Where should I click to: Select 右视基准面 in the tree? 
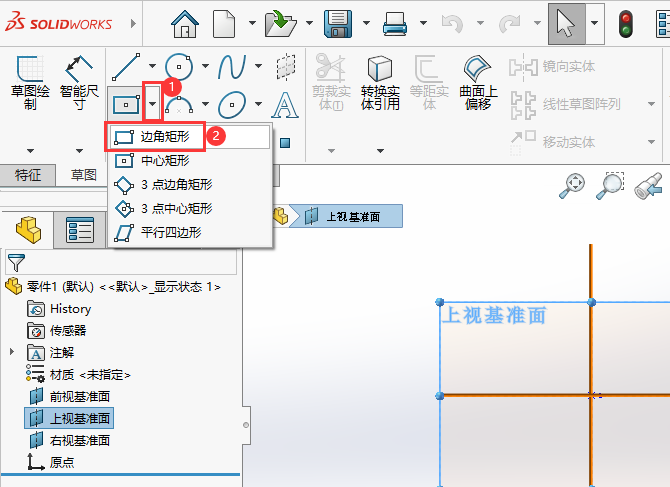(x=70, y=440)
